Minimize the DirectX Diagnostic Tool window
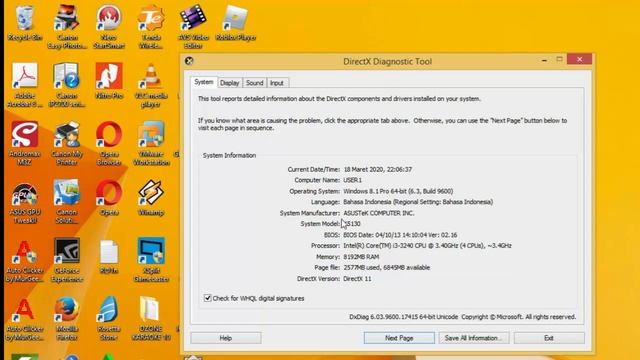Image resolution: width=640 pixels, height=360 pixels. 544,60
